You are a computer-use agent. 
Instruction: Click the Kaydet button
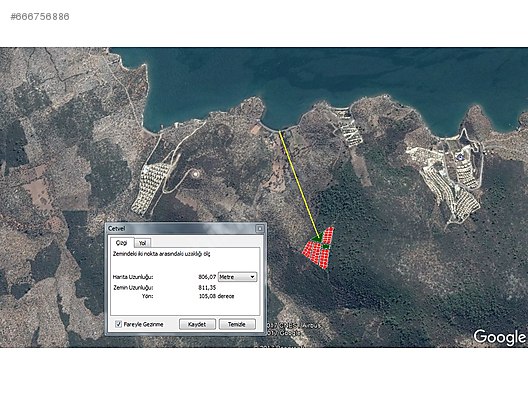[197, 324]
